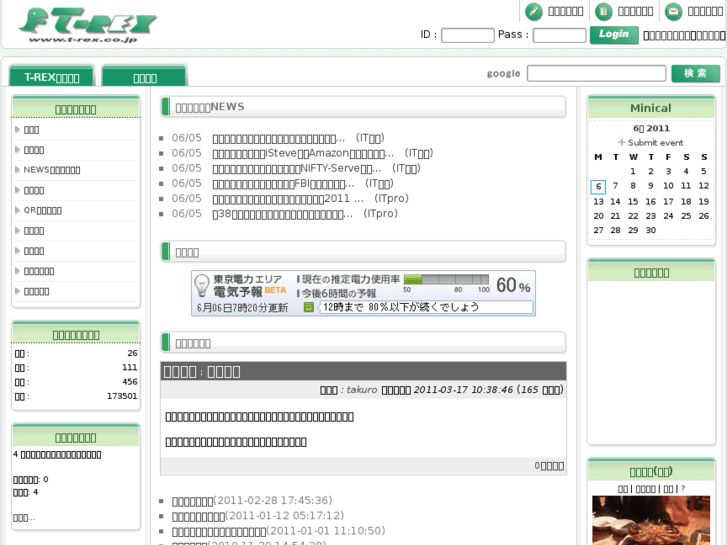Click the plus icon beside Submit event
Screen dimensions: 727x545
(x=621, y=142)
